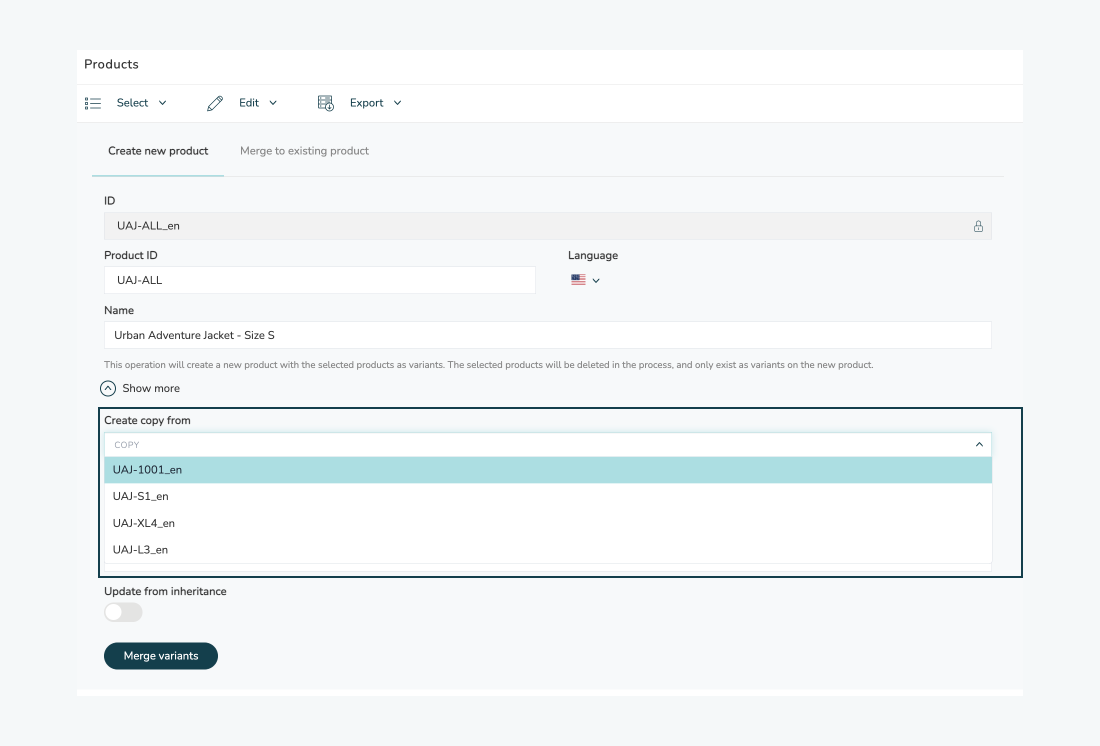Open the Select dropdown menu
Screen dimensions: 1100x746
pos(141,103)
